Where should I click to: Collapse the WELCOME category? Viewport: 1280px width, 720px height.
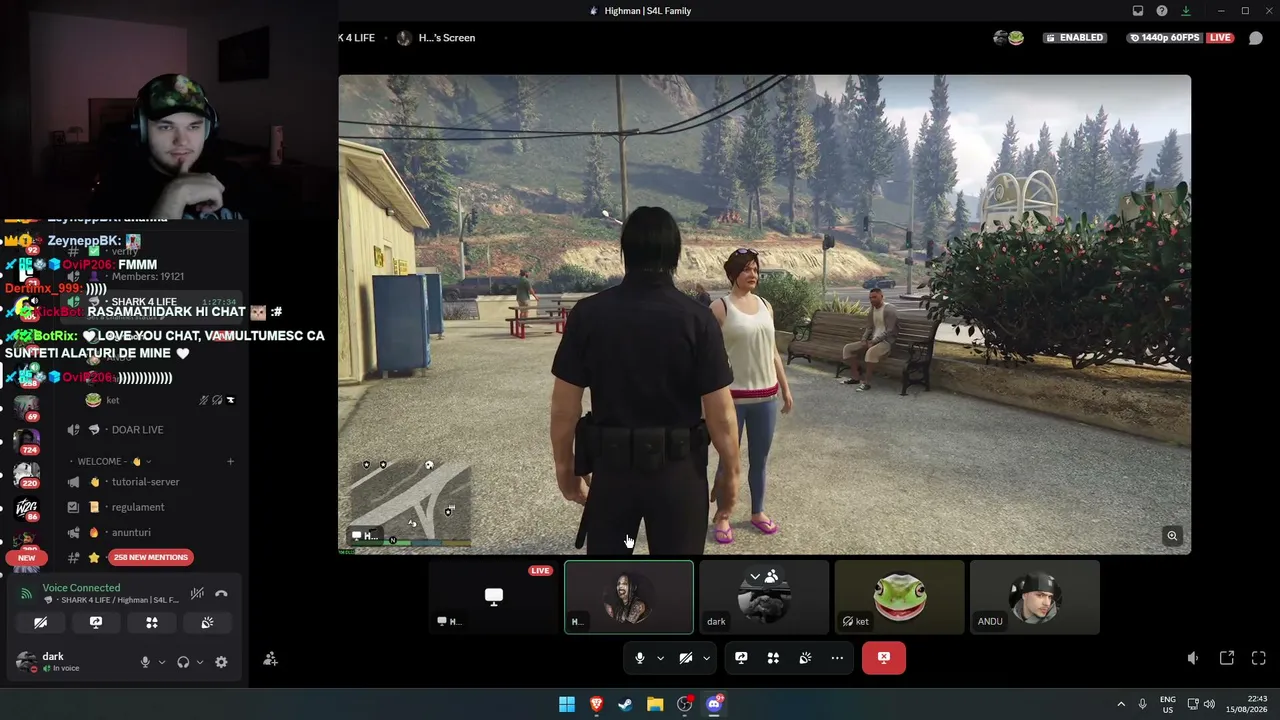pyautogui.click(x=110, y=462)
